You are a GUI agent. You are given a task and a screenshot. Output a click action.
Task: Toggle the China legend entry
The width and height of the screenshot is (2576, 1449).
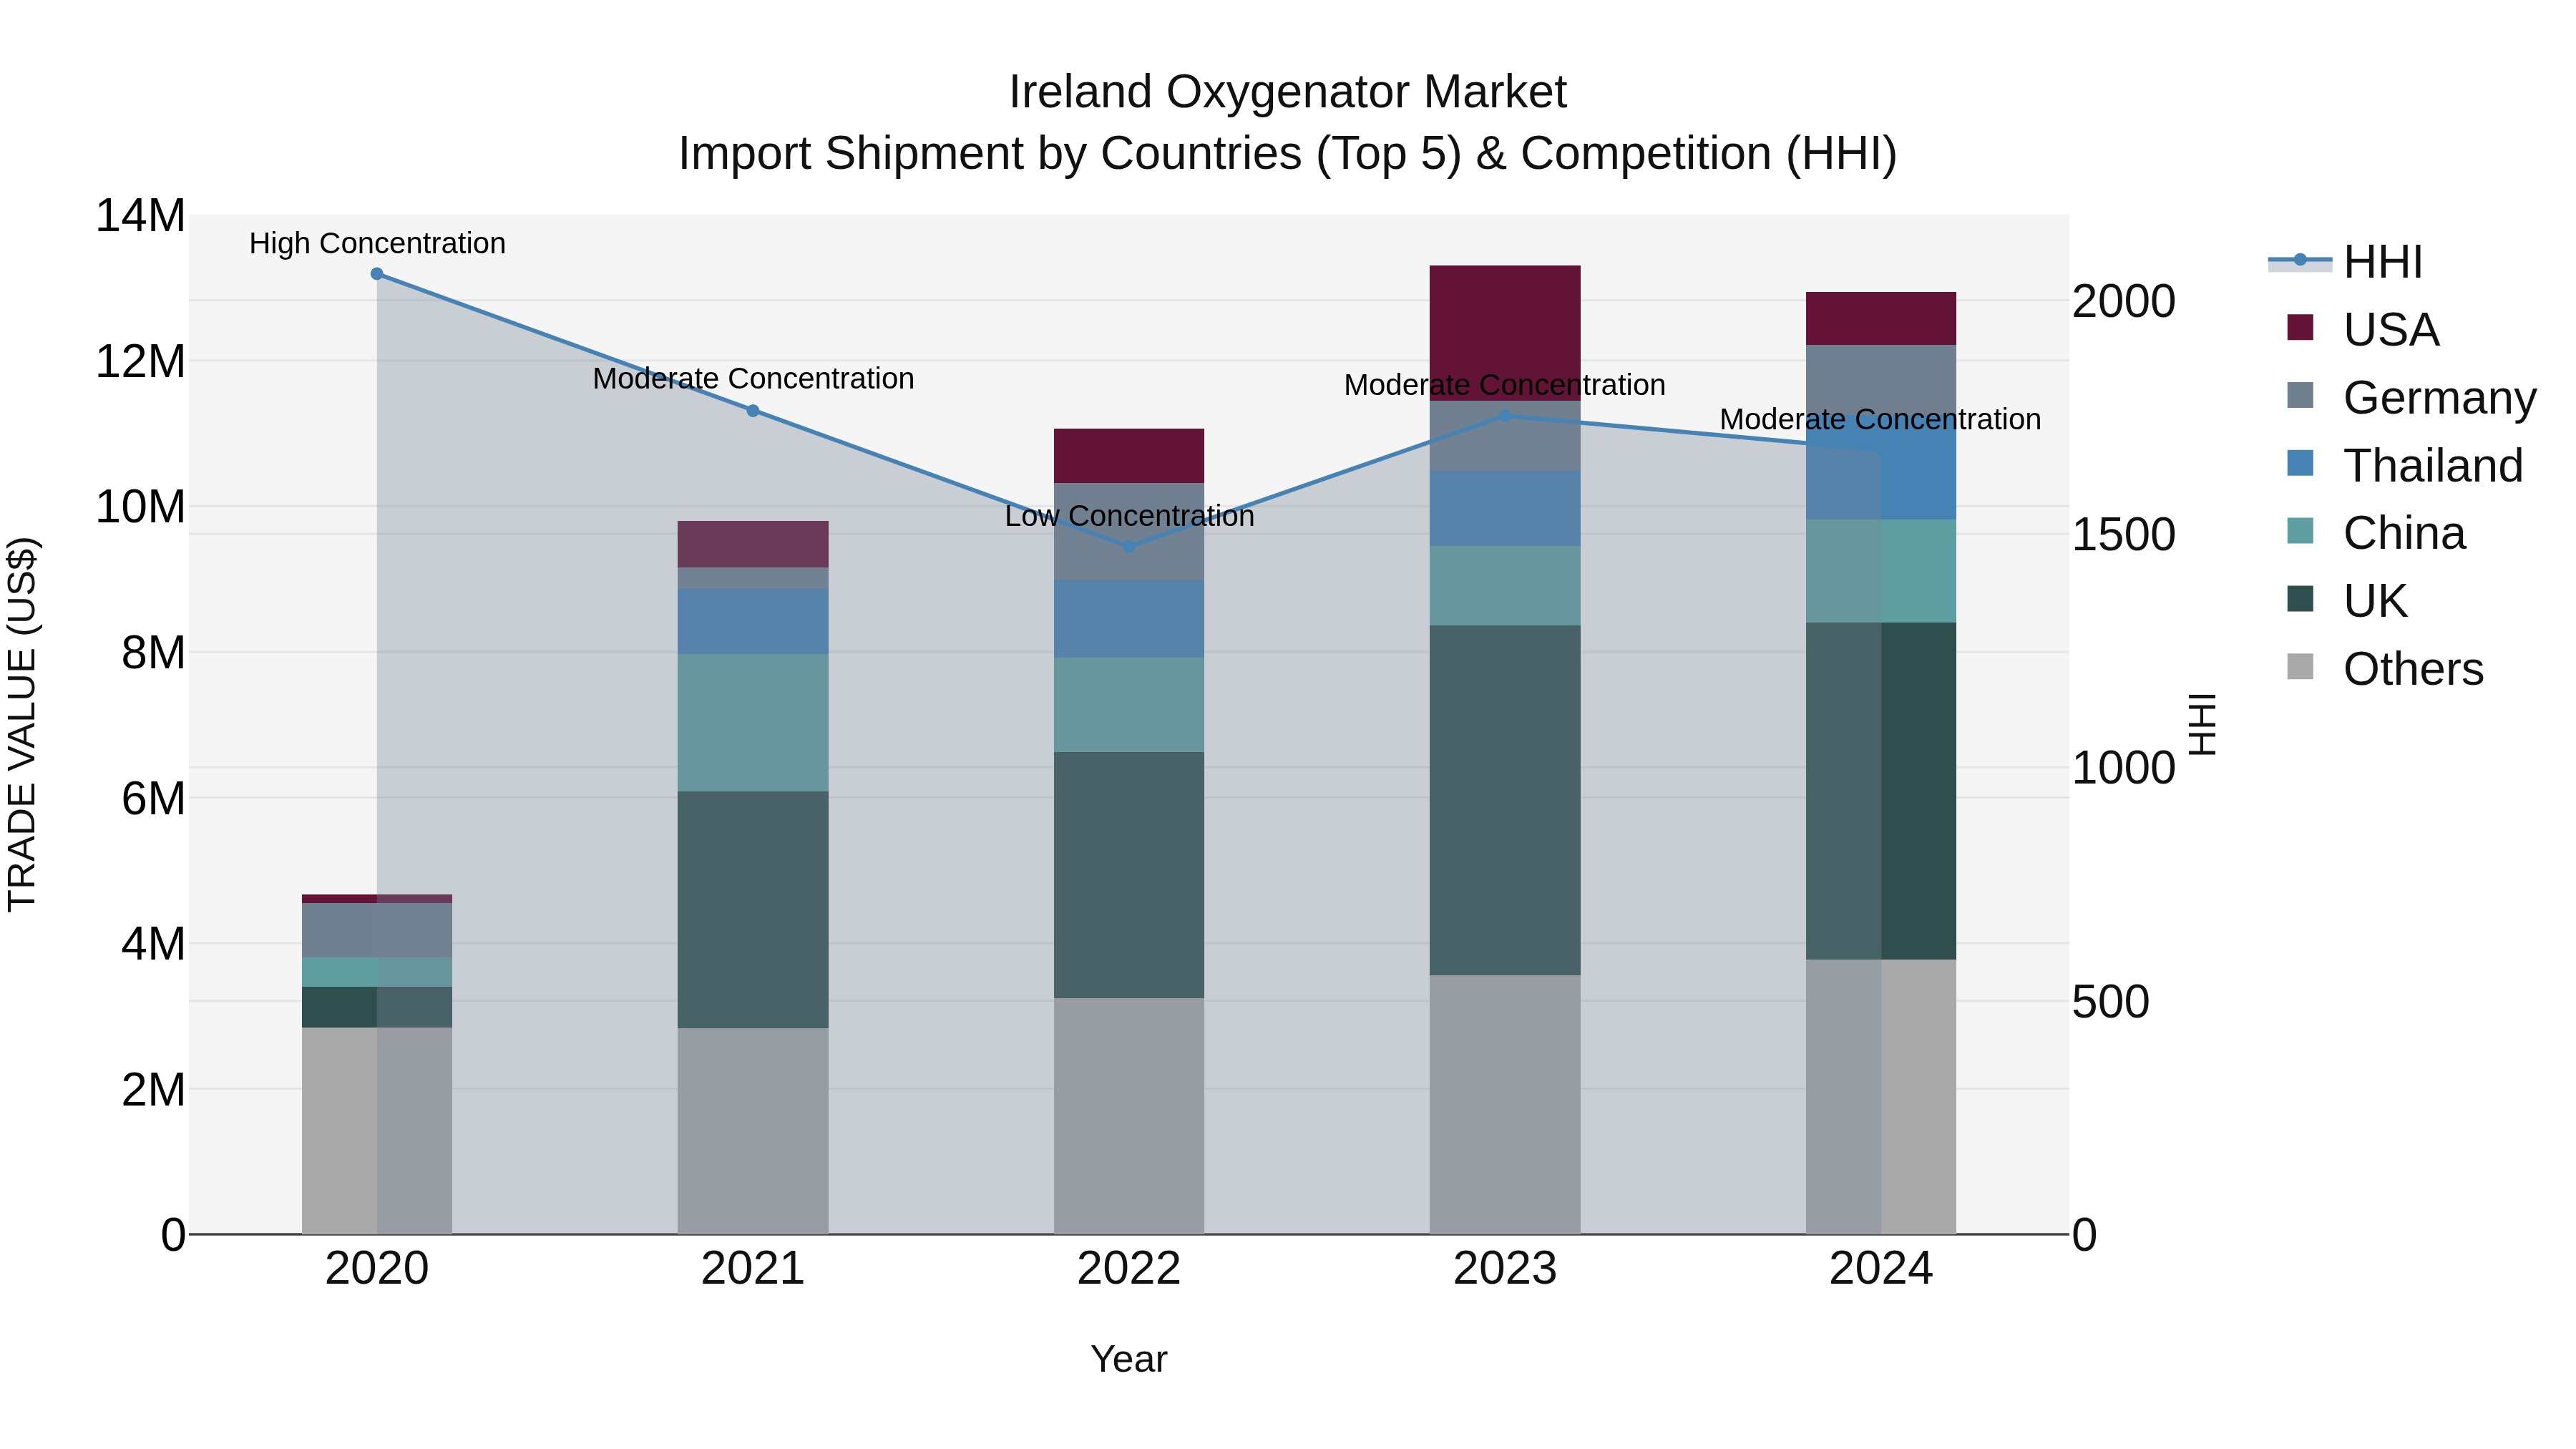point(2376,533)
